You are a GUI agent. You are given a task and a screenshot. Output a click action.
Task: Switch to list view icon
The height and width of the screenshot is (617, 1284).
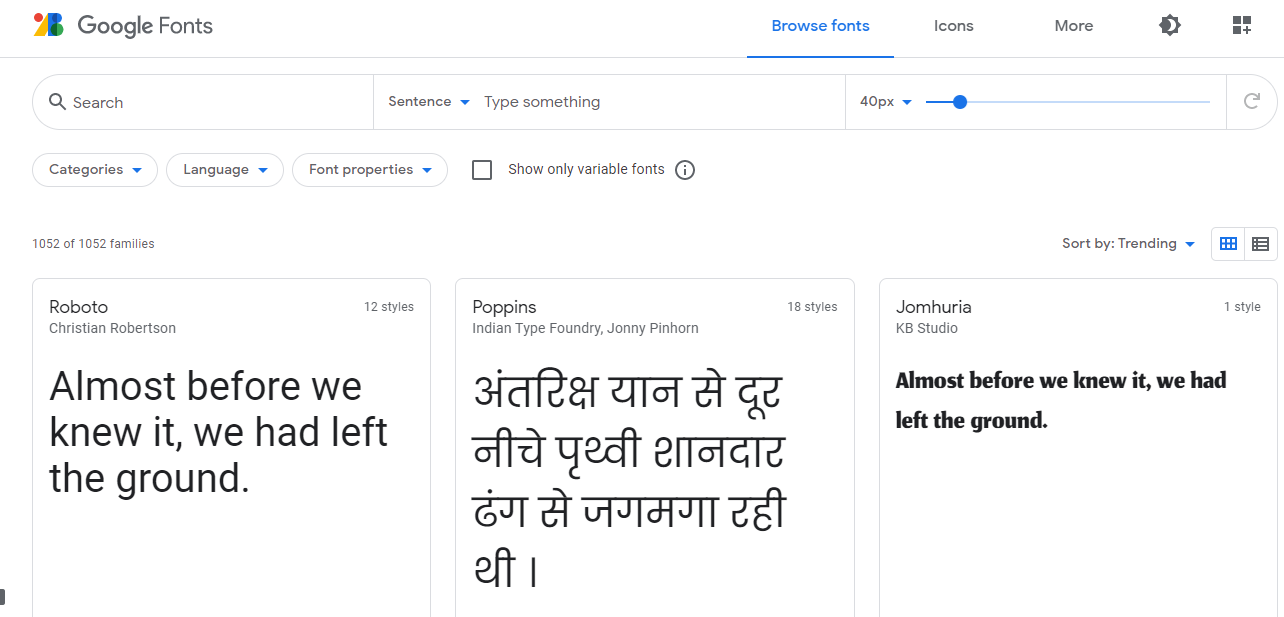(x=1261, y=243)
